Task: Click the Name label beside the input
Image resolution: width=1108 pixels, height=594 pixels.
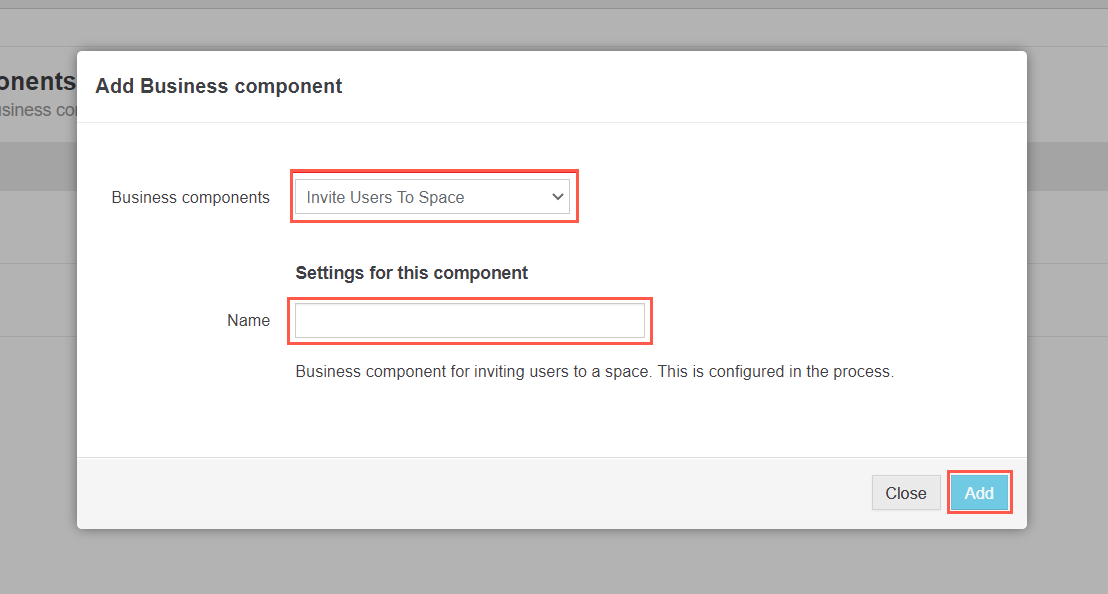Action: pyautogui.click(x=249, y=320)
